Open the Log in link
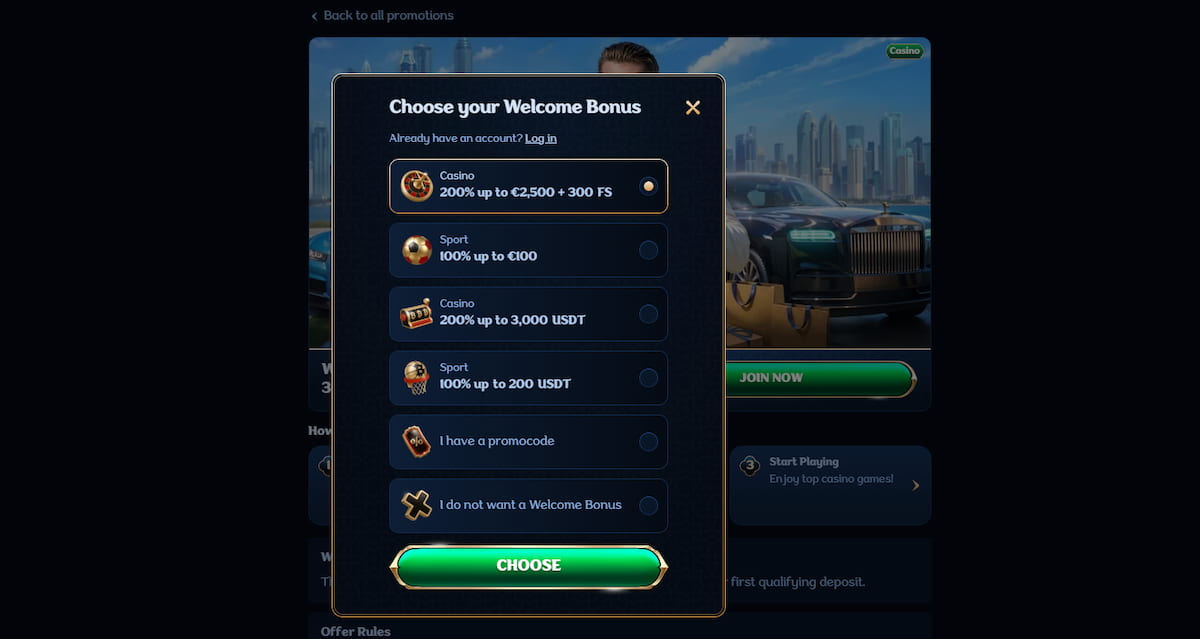 (541, 138)
